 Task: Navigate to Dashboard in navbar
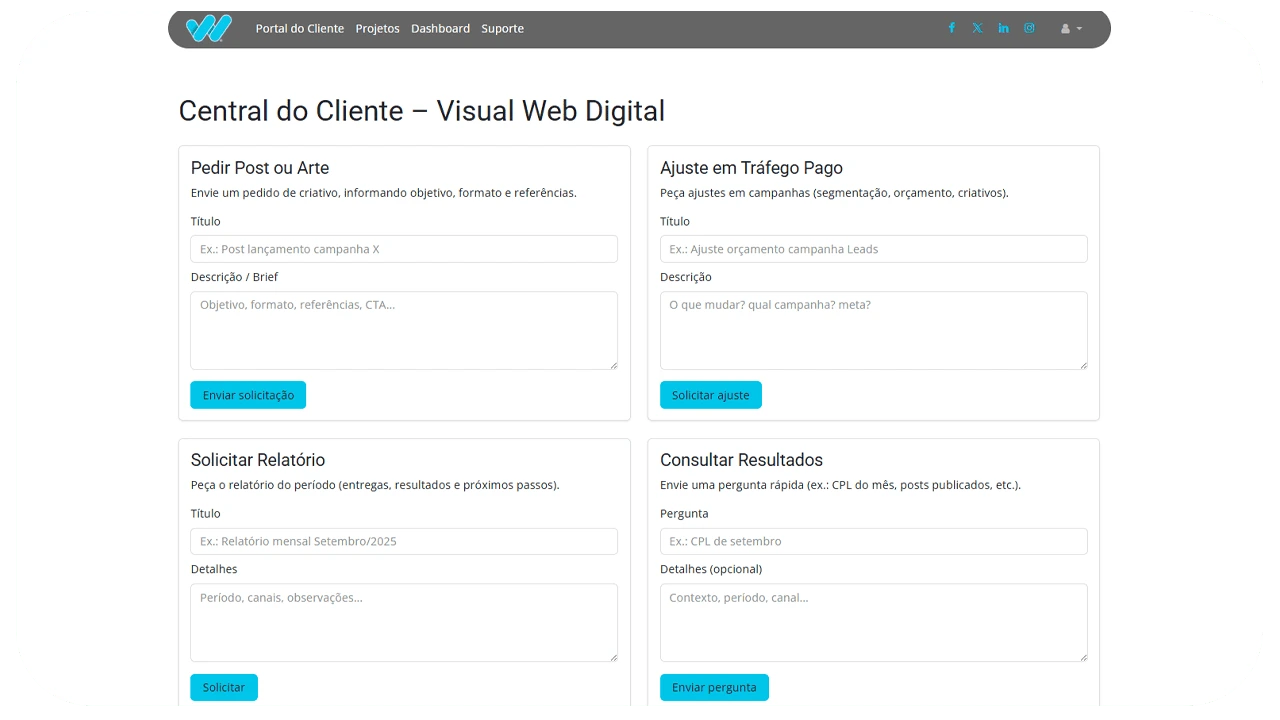click(440, 29)
